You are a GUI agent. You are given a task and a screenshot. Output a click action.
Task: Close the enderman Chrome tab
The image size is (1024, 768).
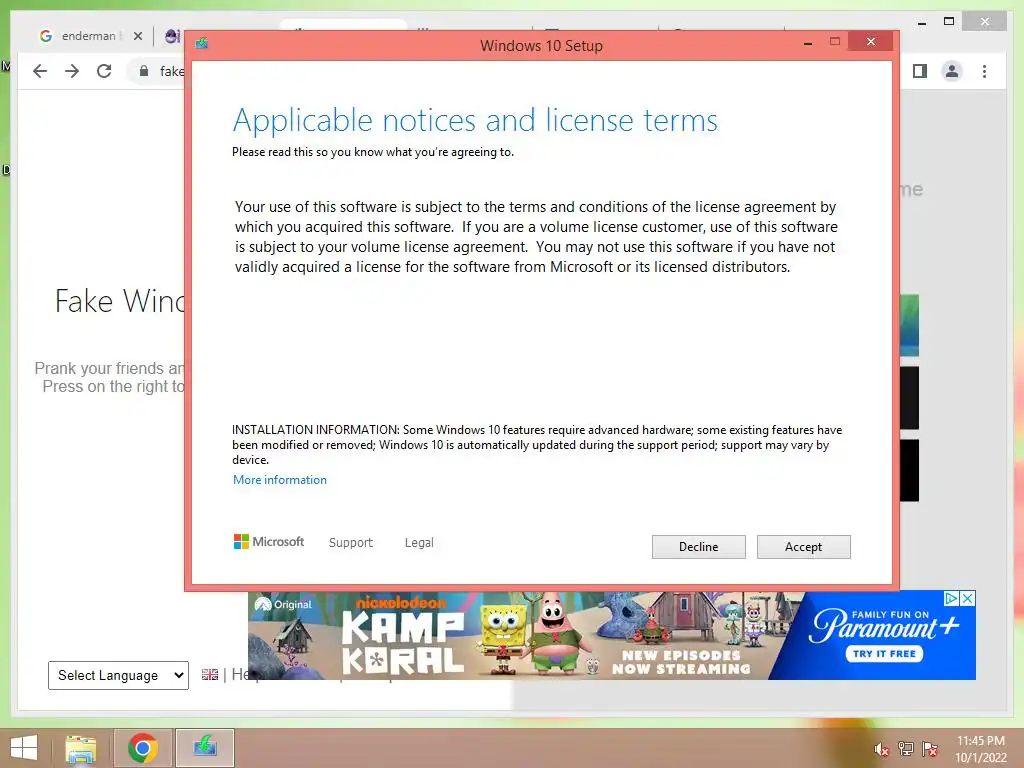[x=138, y=36]
